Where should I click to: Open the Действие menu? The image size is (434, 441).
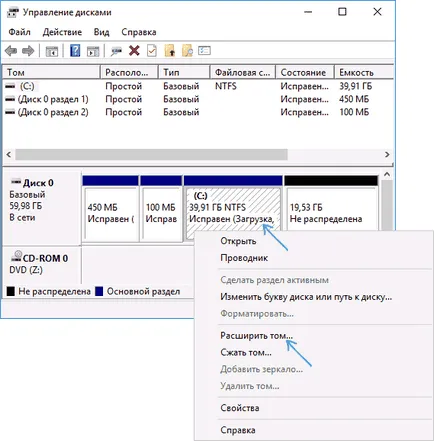pyautogui.click(x=62, y=32)
